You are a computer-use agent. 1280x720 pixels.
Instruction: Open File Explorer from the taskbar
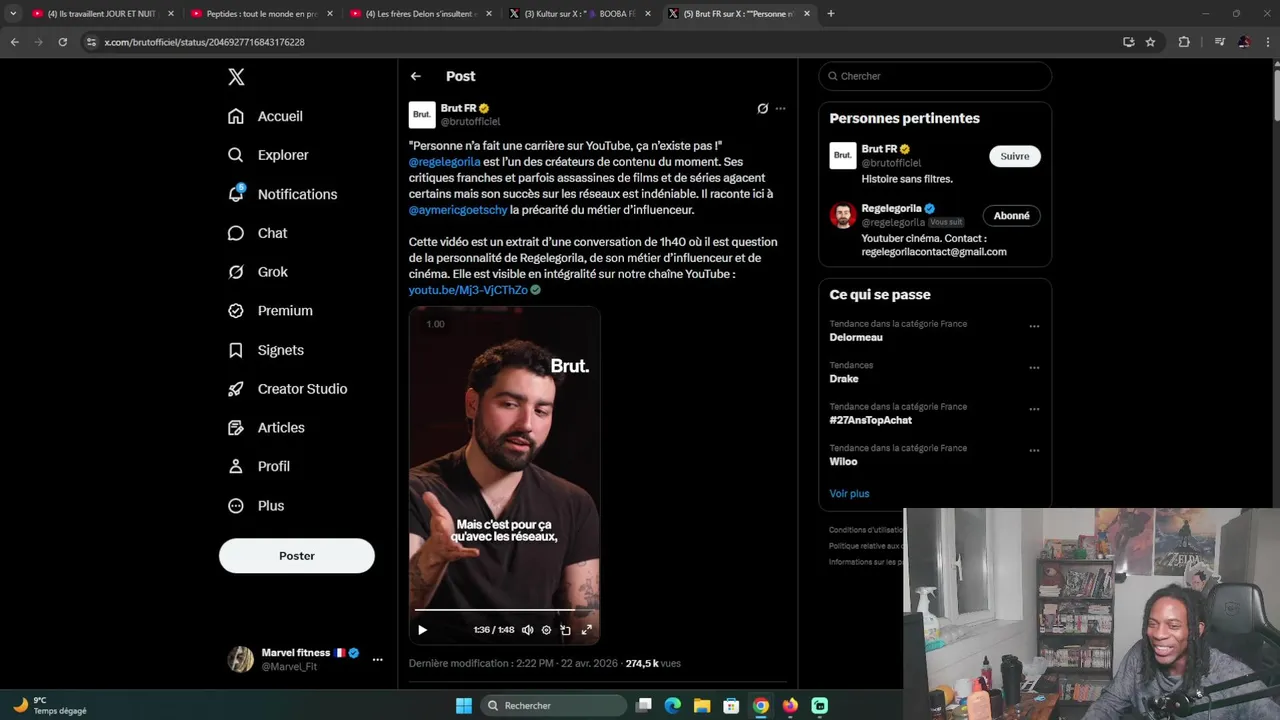pos(702,706)
